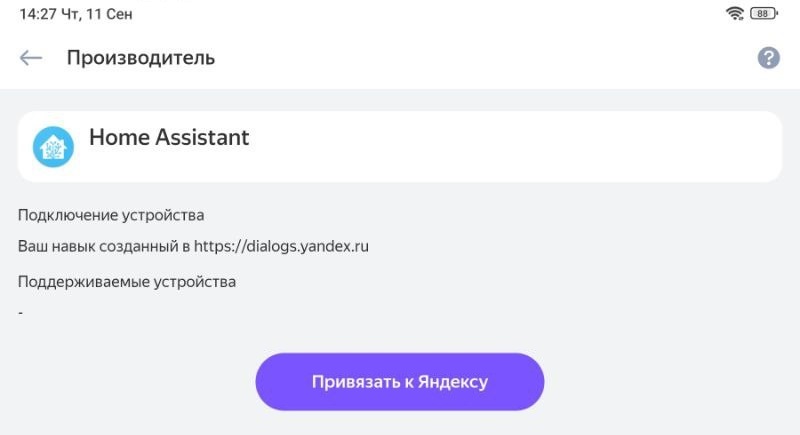
Task: Open the https://dialogs.yandex.ru link
Action: [281, 246]
